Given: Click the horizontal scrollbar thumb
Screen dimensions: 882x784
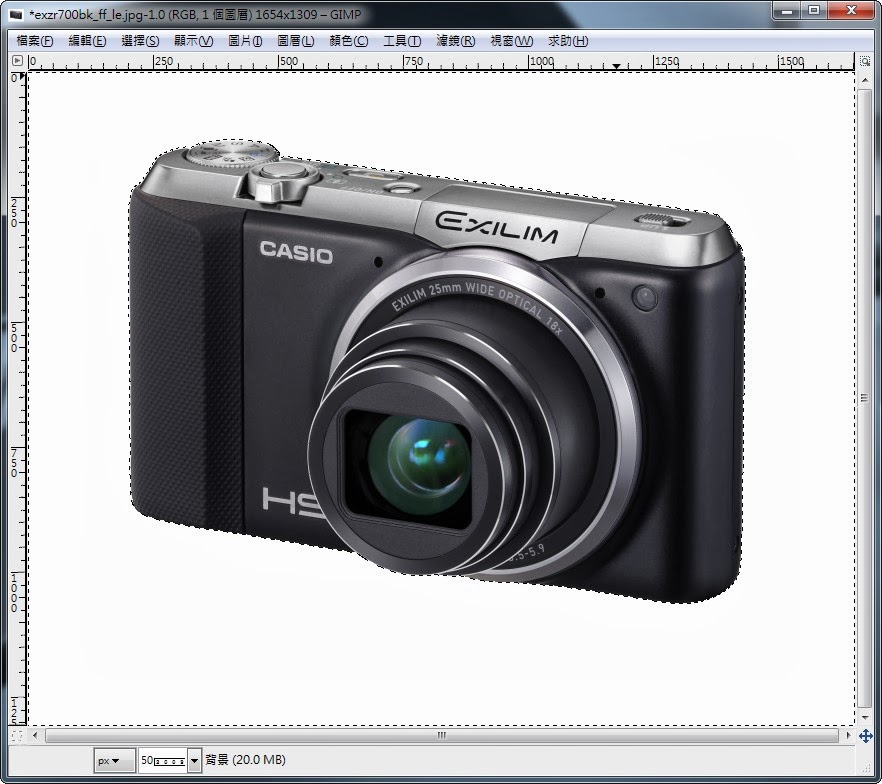Looking at the screenshot, I should [x=442, y=735].
